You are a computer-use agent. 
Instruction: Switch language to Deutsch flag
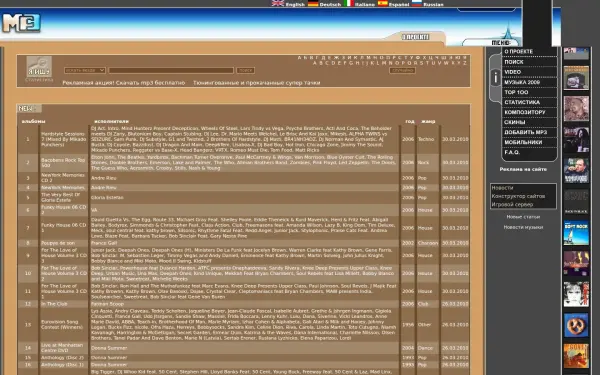coord(313,3)
